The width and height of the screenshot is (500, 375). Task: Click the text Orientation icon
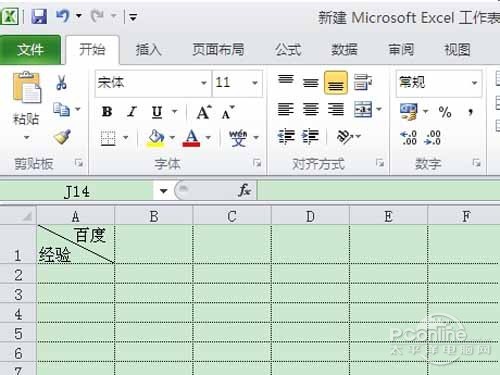point(345,137)
